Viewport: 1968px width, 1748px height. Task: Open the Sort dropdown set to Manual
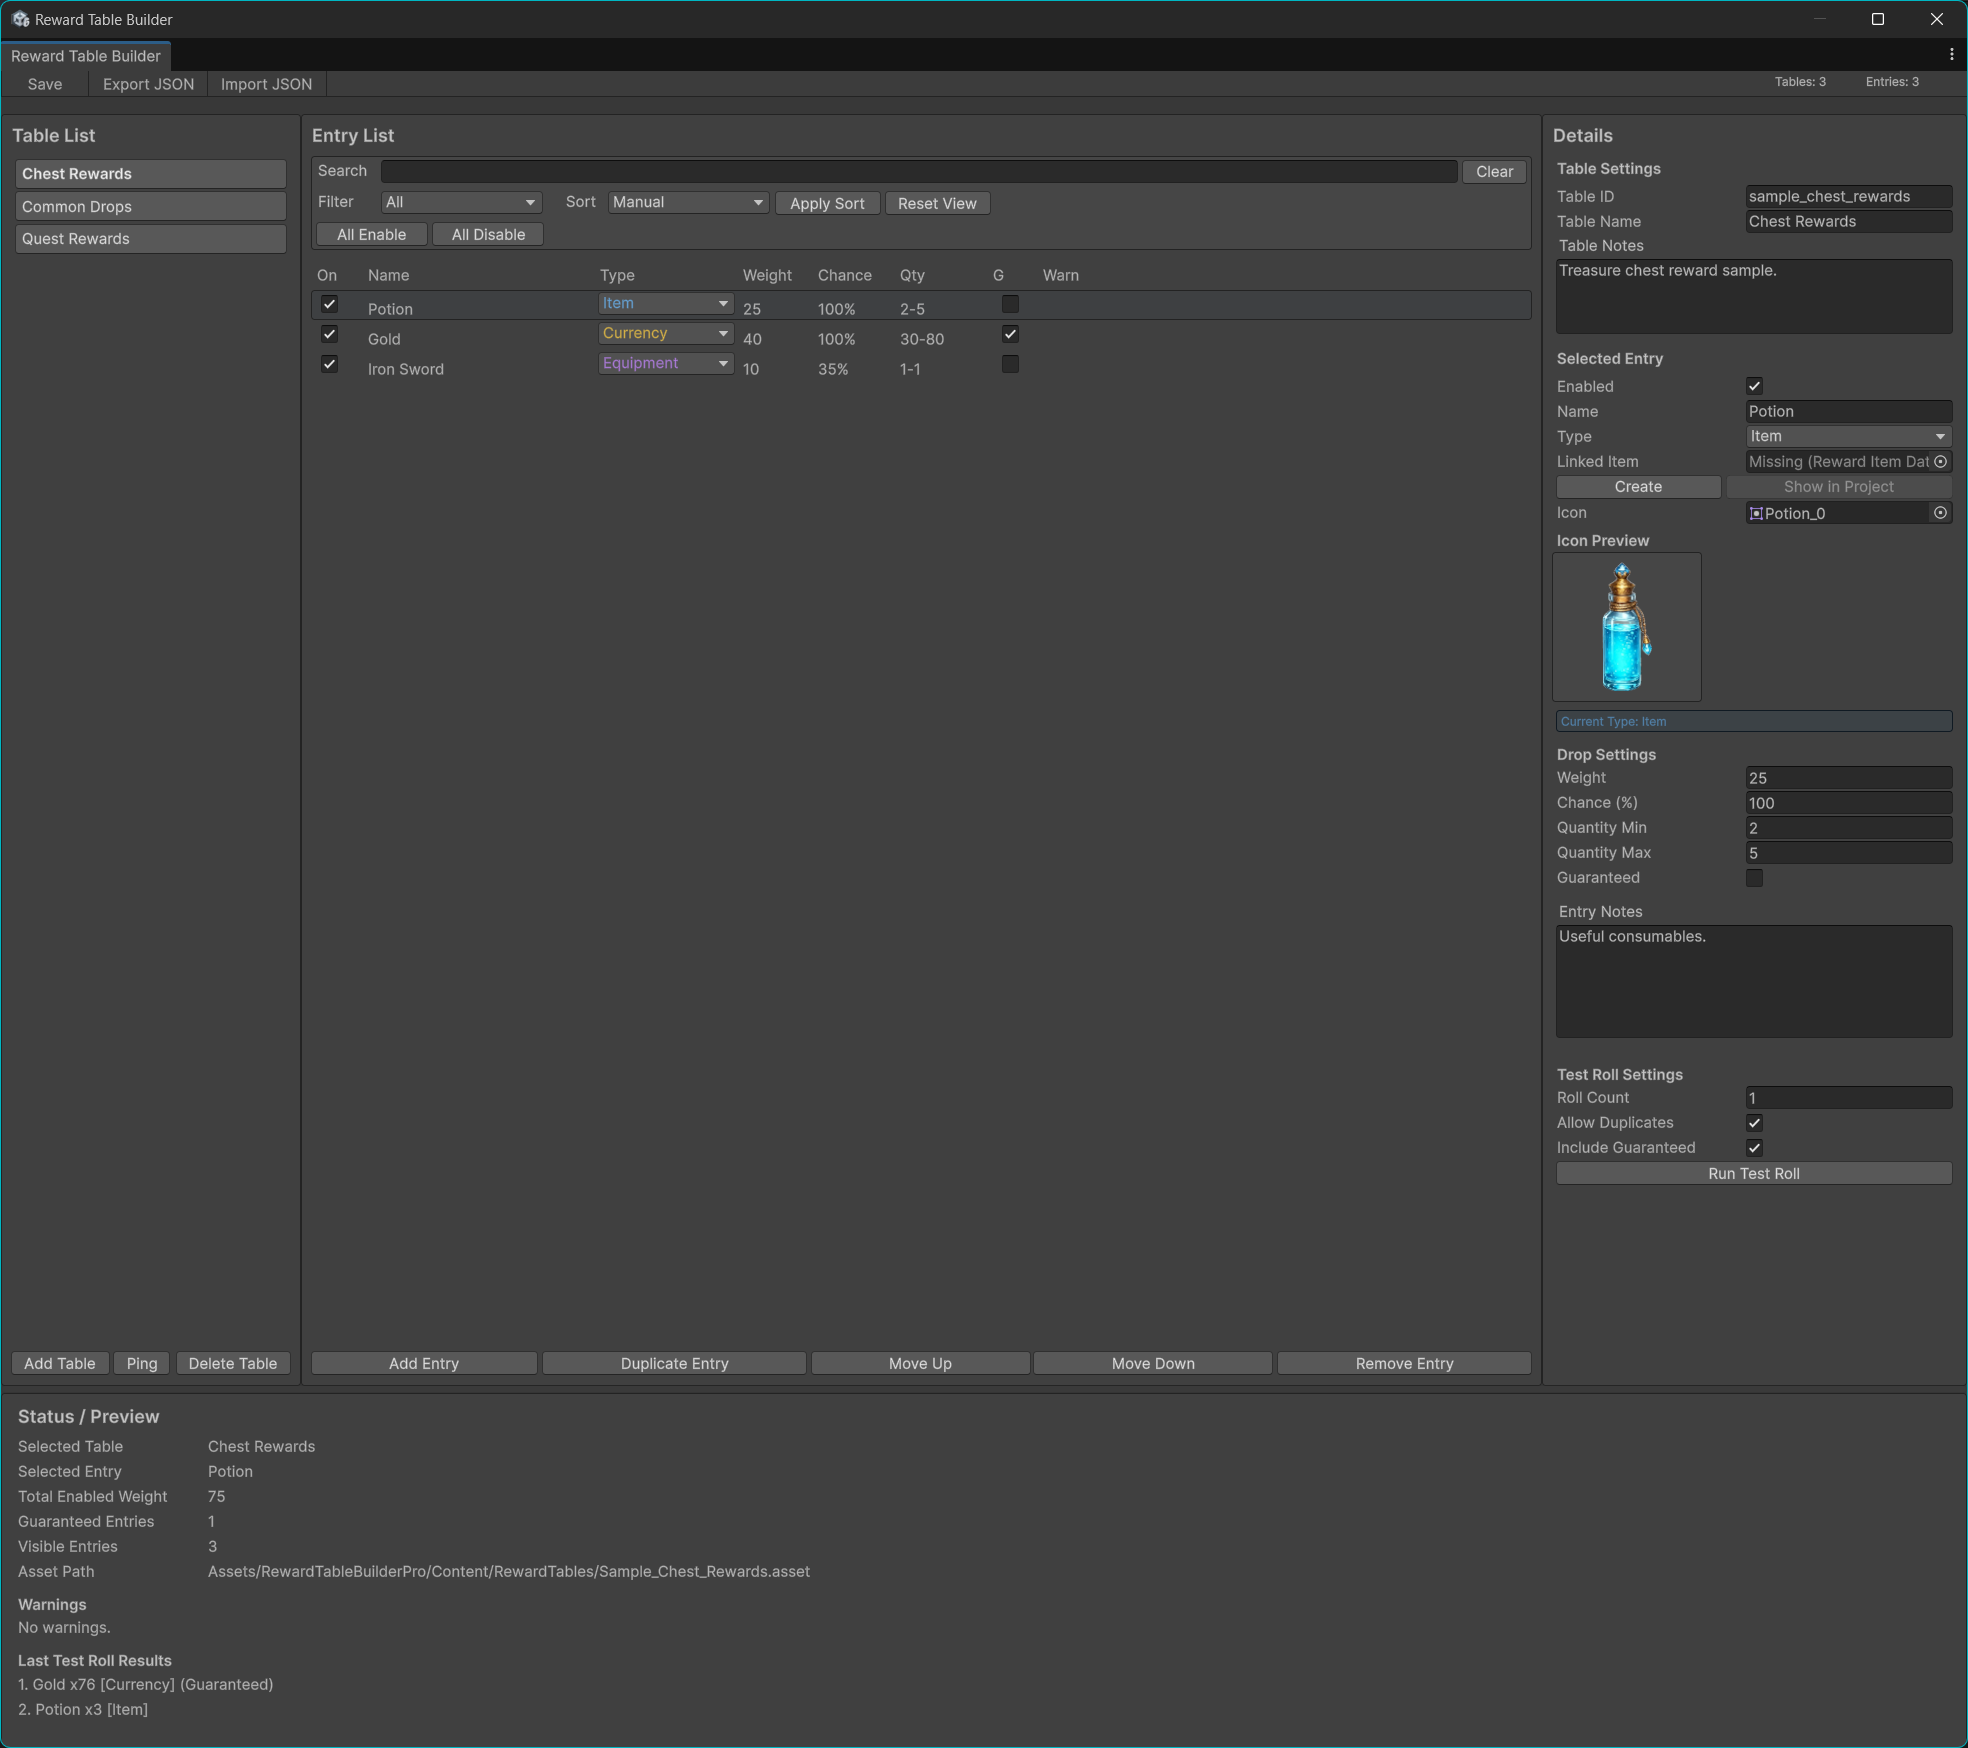pyautogui.click(x=688, y=203)
